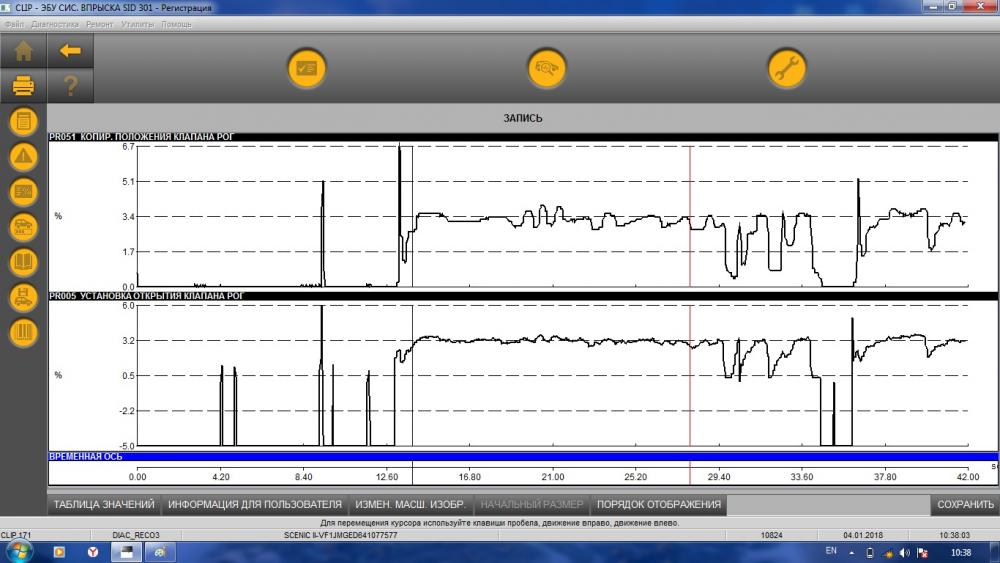This screenshot has width=1000, height=563.
Task: Click the document list sidebar icon
Action: coord(24,121)
